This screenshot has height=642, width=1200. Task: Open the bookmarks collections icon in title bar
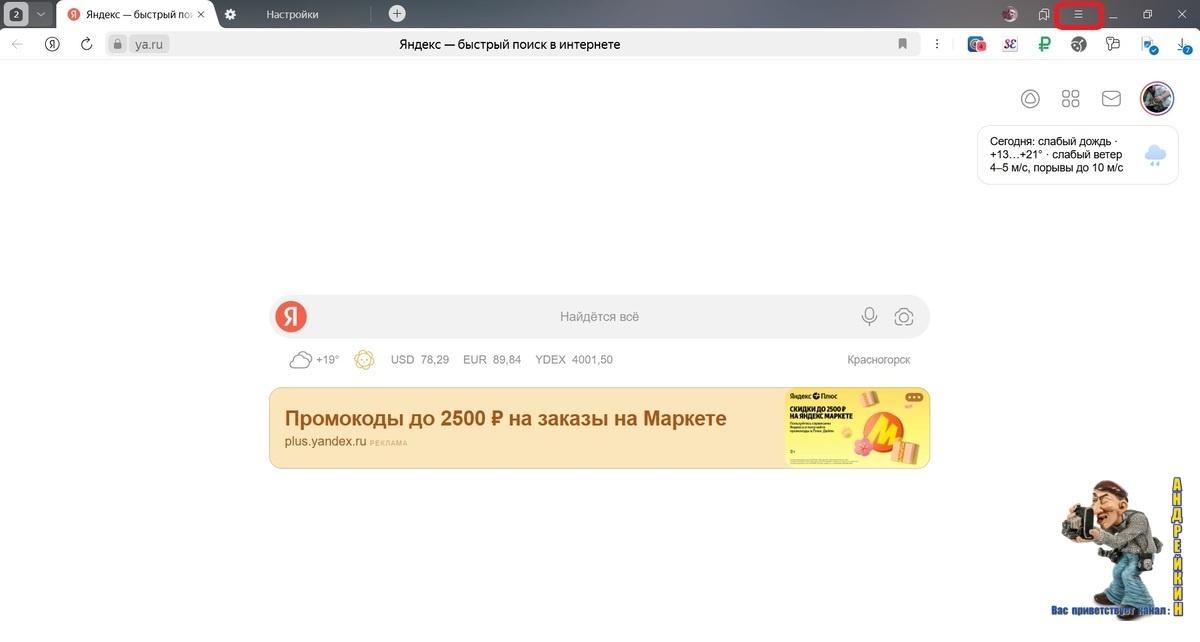(1044, 14)
